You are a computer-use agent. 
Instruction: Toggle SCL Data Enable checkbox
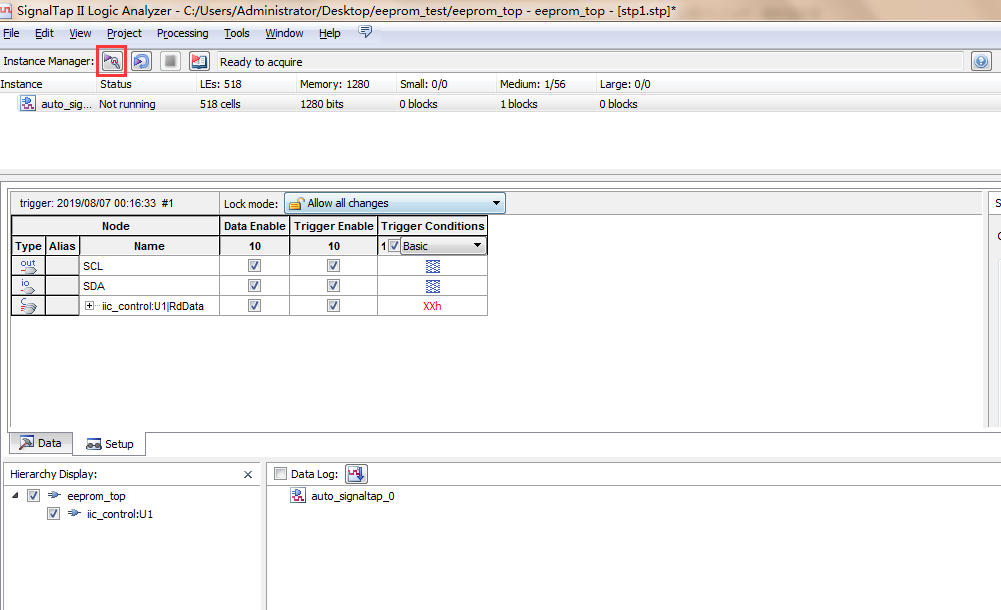[254, 265]
